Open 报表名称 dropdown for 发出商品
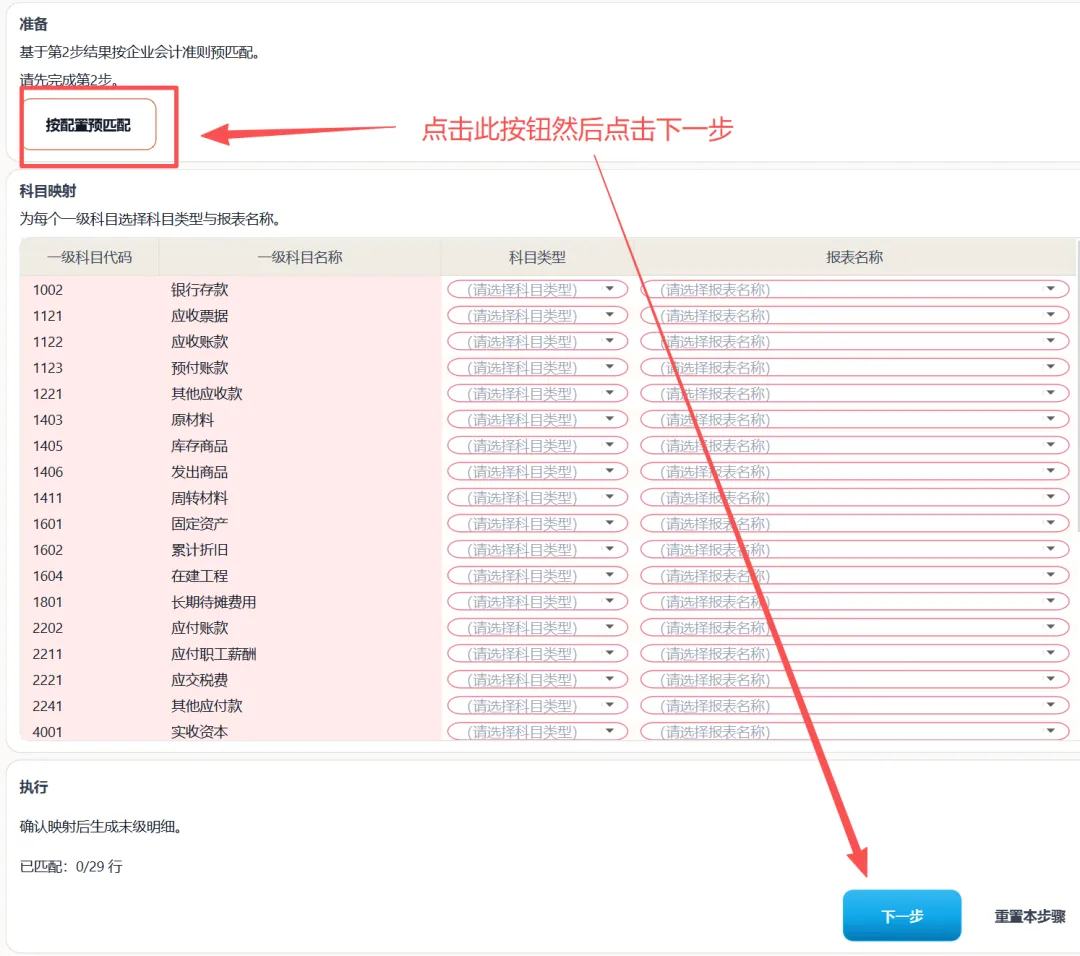 coord(854,472)
